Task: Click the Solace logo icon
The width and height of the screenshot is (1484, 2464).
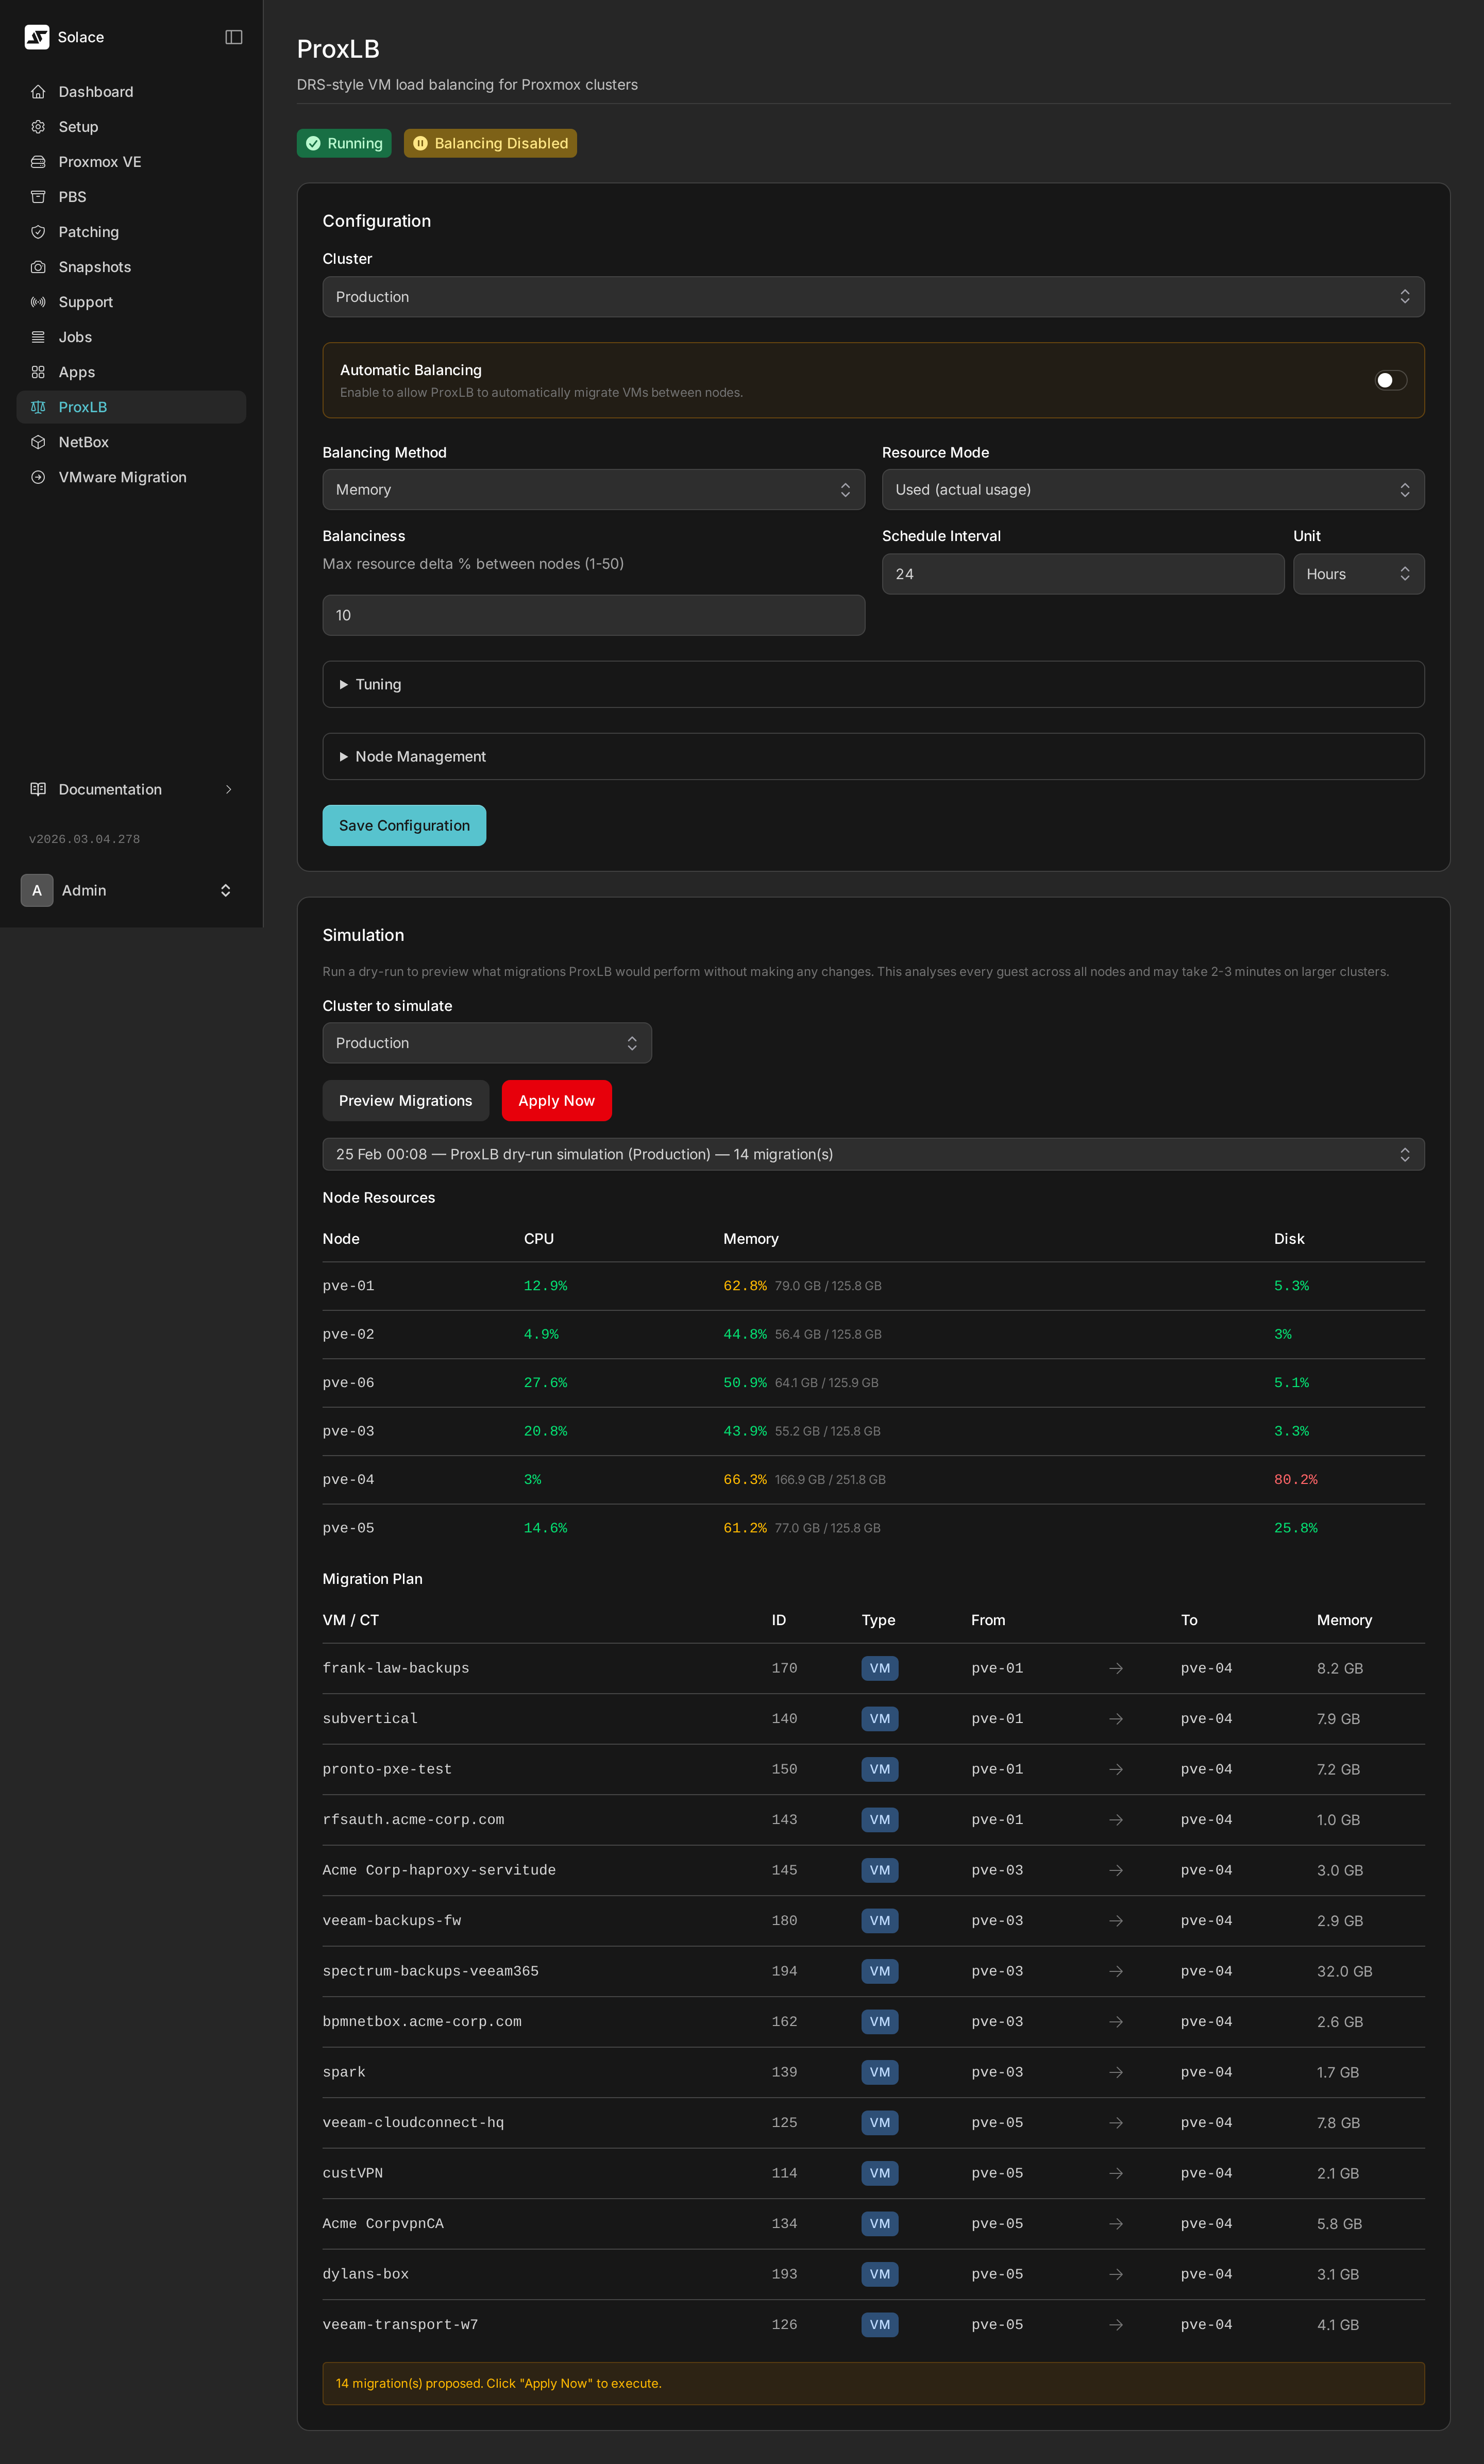Action: (x=37, y=37)
